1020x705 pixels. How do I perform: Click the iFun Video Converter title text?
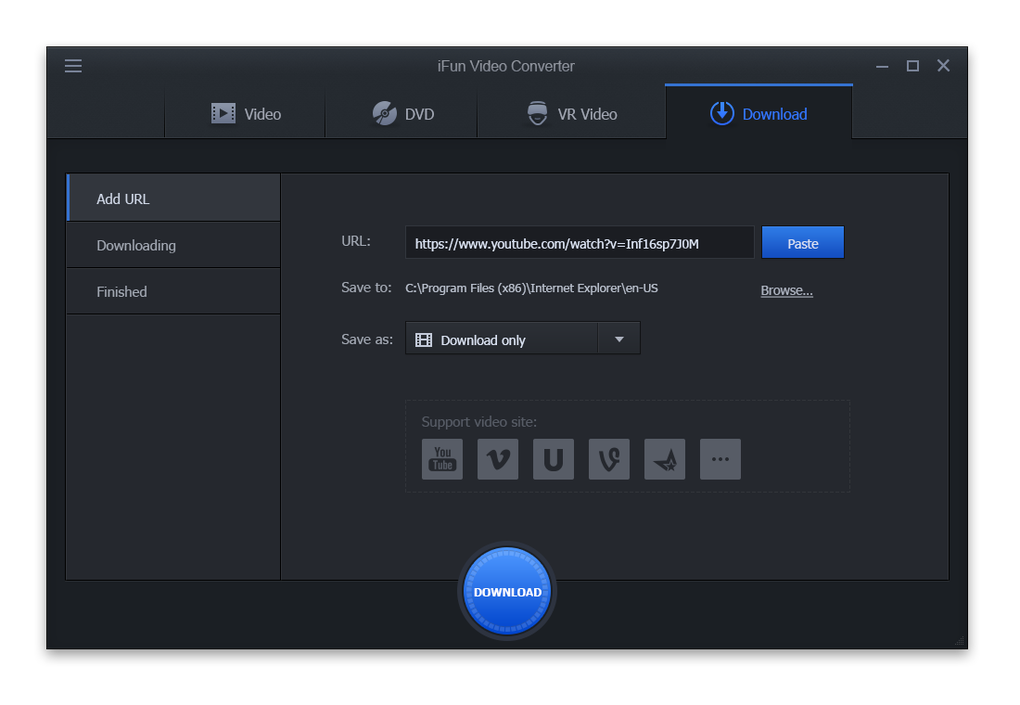[506, 66]
